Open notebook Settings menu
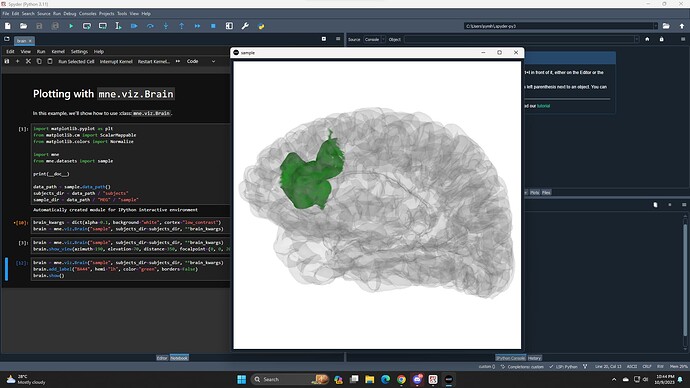The width and height of the screenshot is (690, 388). 79,51
